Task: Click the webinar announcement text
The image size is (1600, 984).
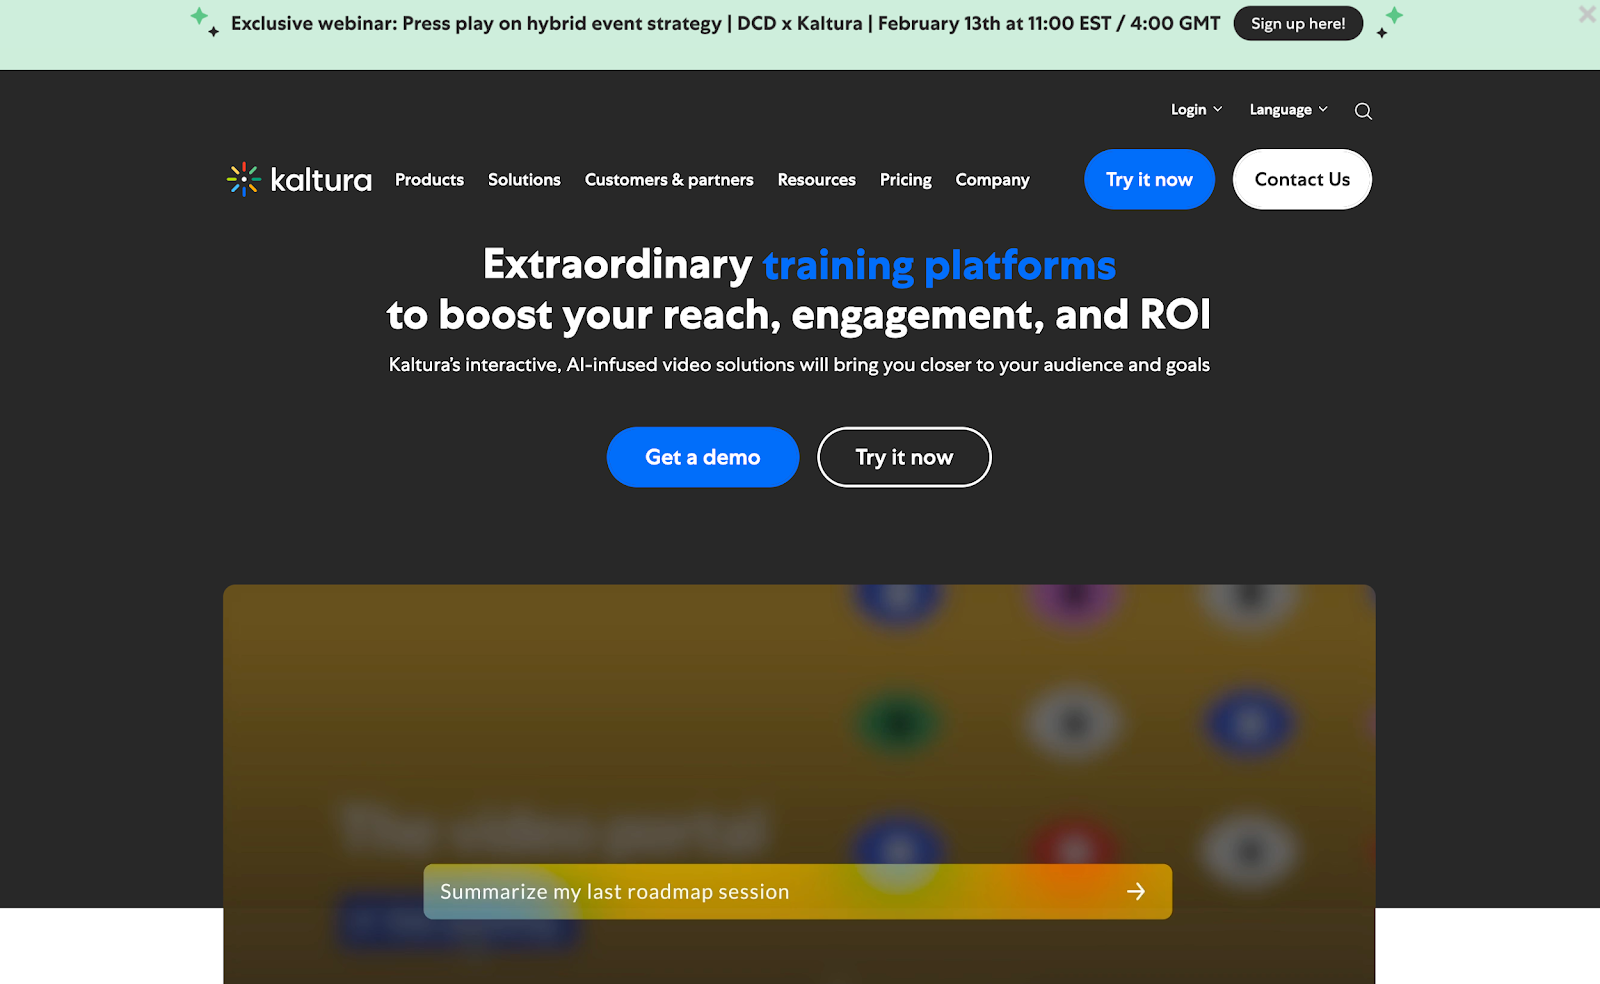Action: [725, 24]
